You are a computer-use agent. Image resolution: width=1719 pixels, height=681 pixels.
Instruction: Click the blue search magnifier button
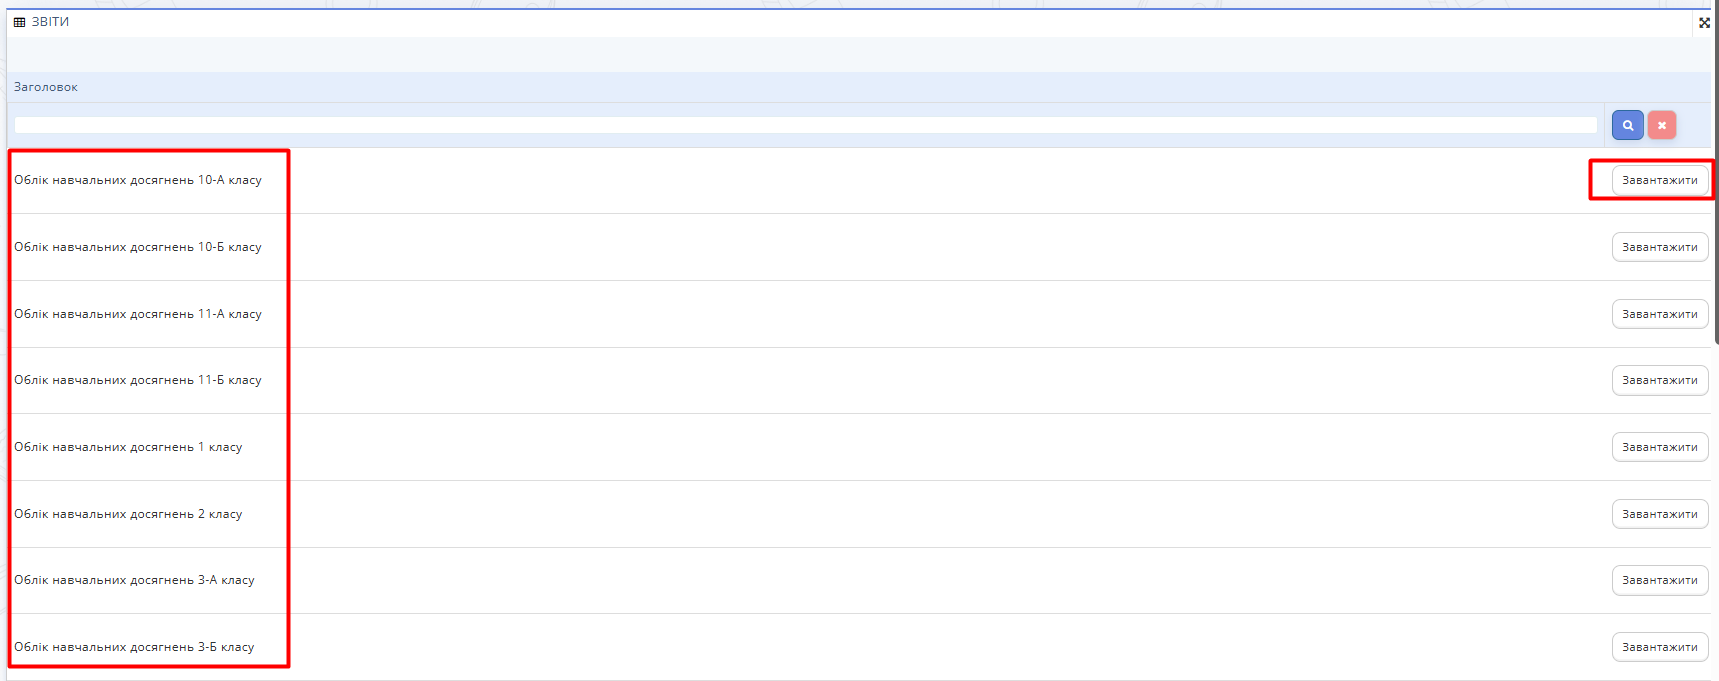pos(1627,125)
